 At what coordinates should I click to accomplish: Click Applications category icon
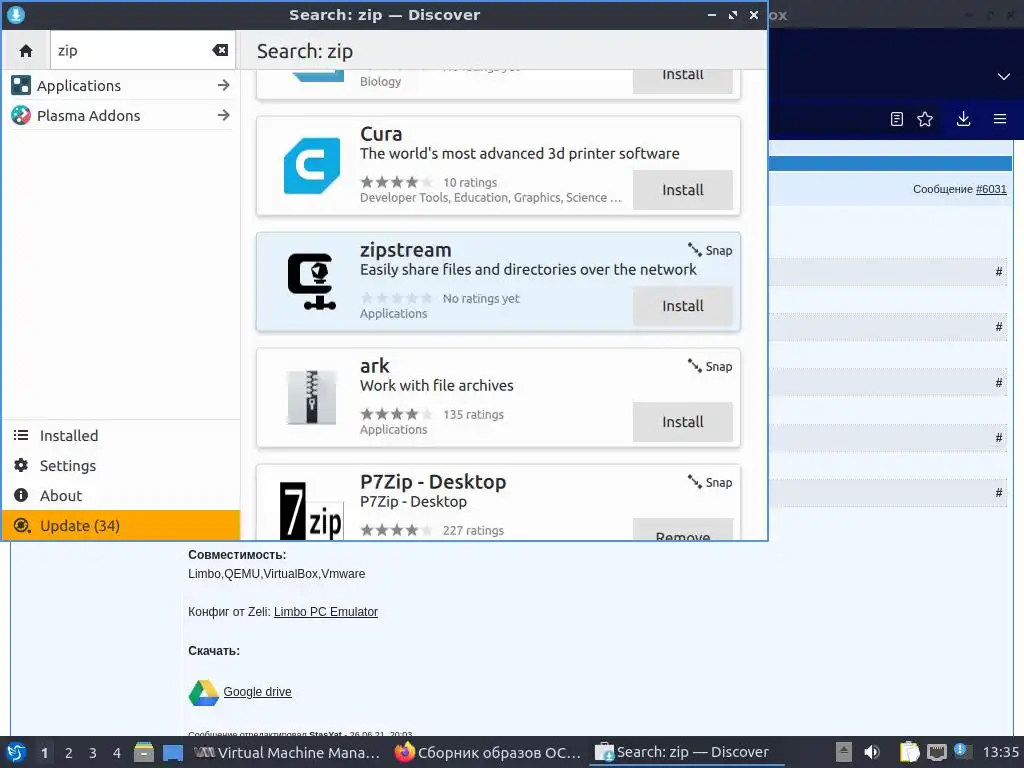pos(21,86)
